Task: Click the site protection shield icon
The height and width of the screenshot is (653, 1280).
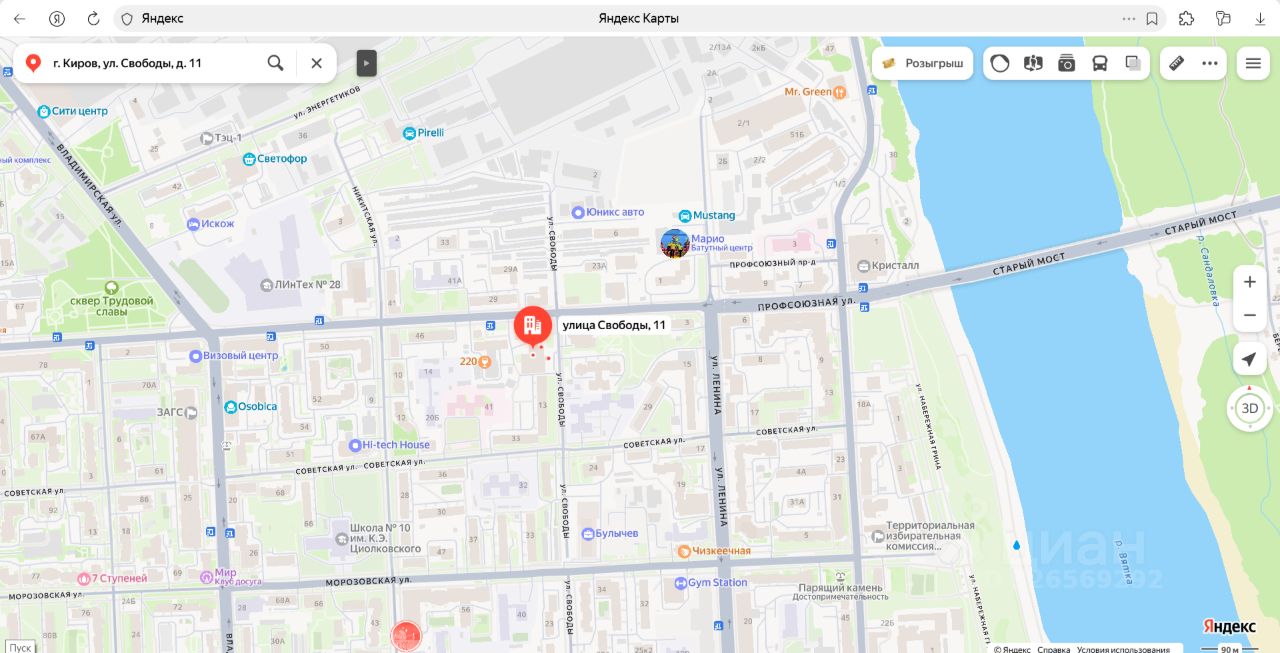Action: (126, 18)
